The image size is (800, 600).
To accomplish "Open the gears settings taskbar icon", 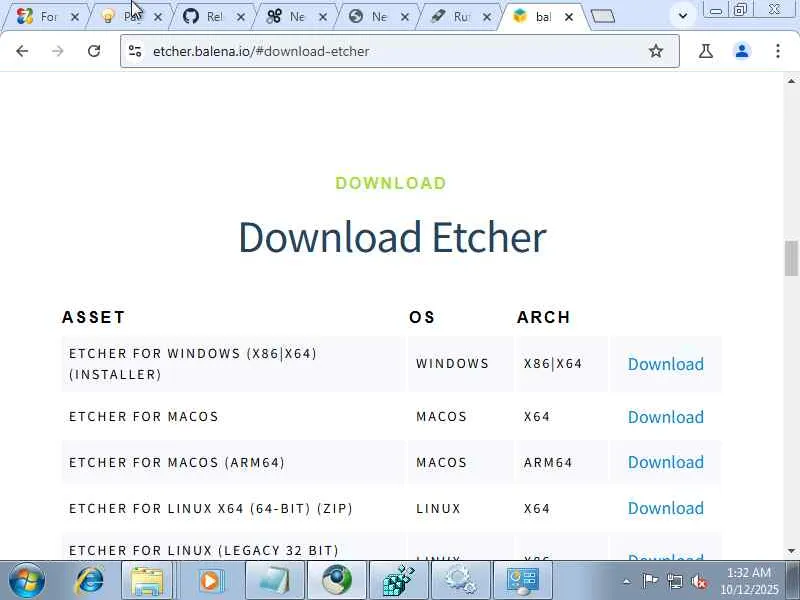I will 461,581.
